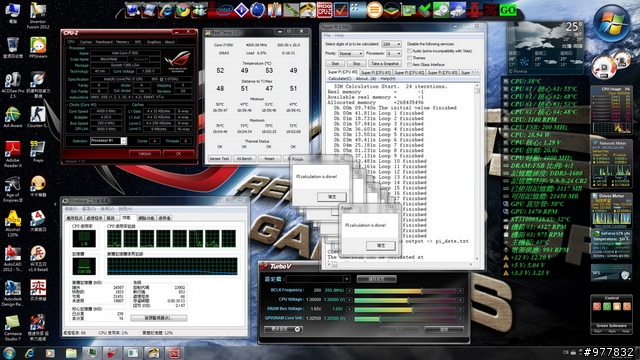Launch the Autodesk Design Review icon
The height and width of the screenshot is (360, 640).
tap(13, 293)
